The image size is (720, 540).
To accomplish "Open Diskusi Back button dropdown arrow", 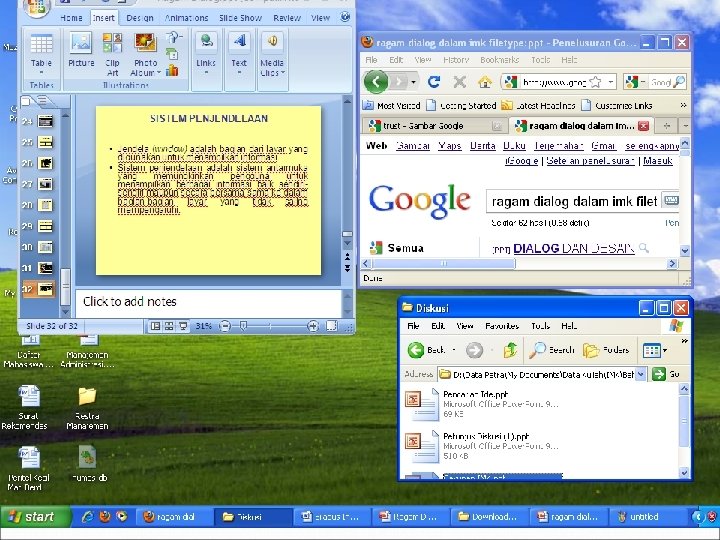I will pyautogui.click(x=454, y=350).
